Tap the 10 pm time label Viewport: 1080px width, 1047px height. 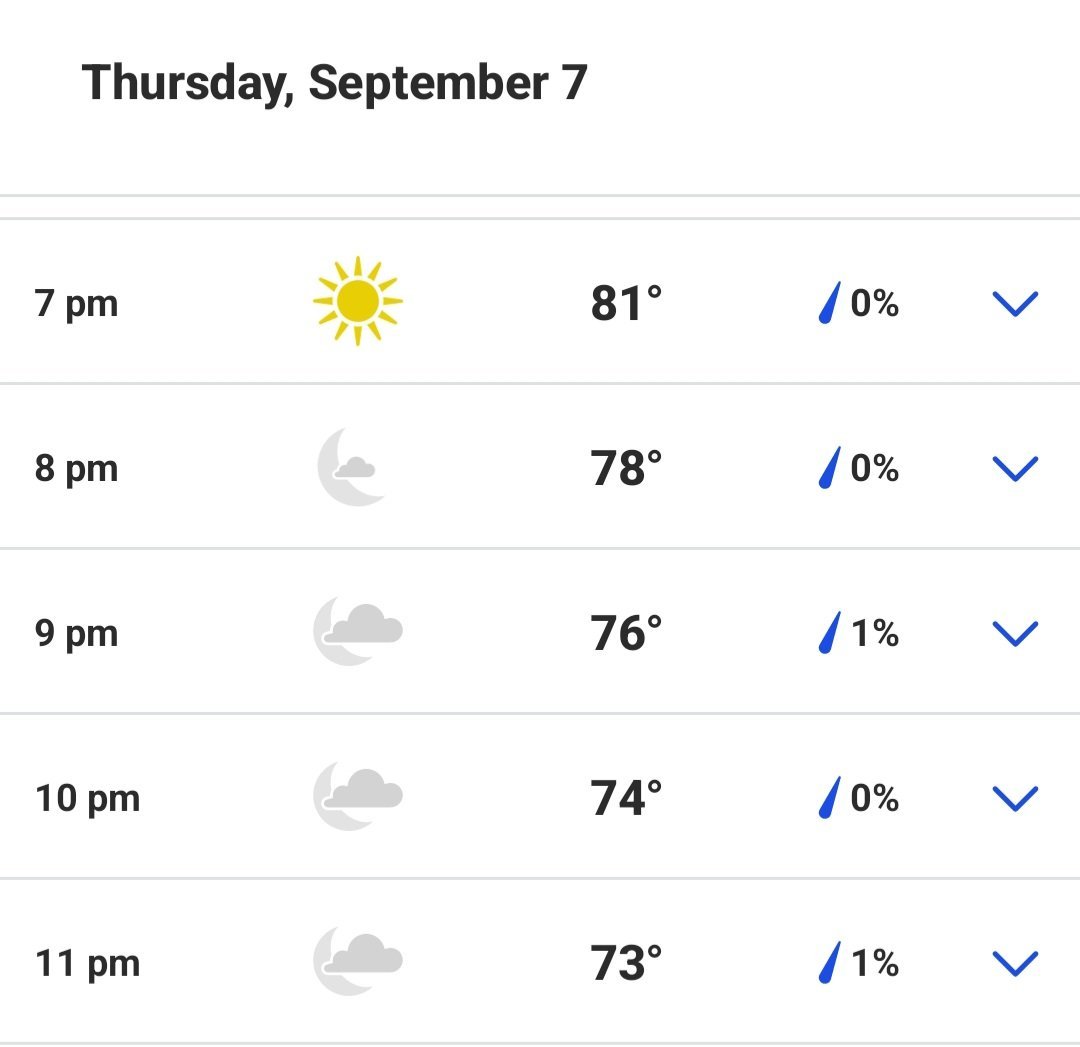point(88,798)
